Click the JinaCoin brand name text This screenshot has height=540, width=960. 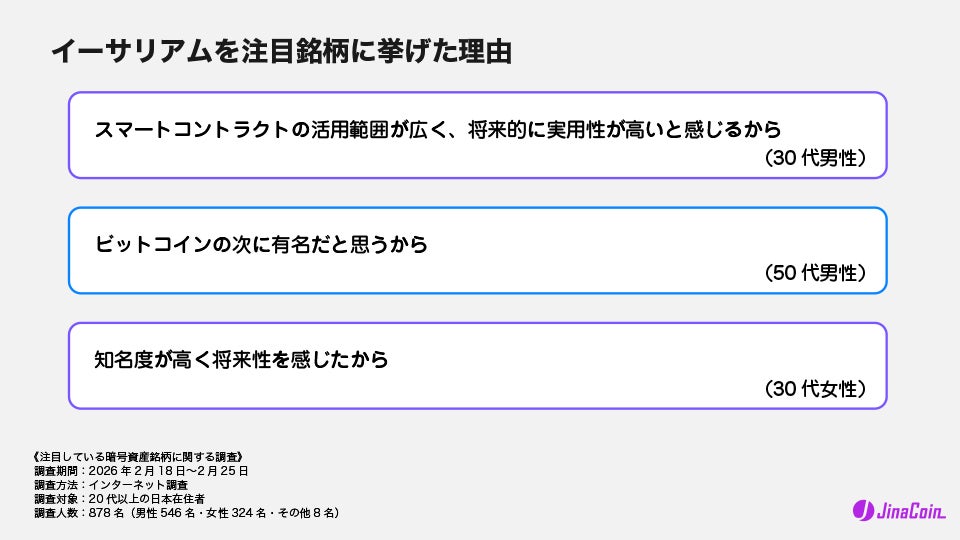point(909,511)
